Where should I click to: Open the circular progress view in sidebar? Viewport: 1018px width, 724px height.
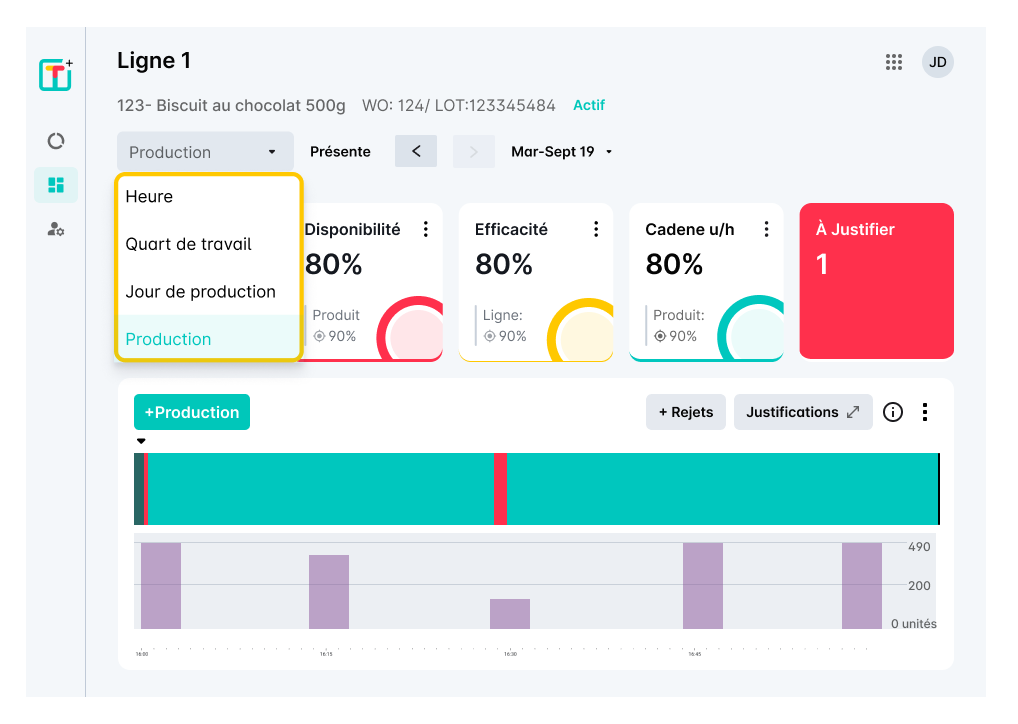click(56, 141)
